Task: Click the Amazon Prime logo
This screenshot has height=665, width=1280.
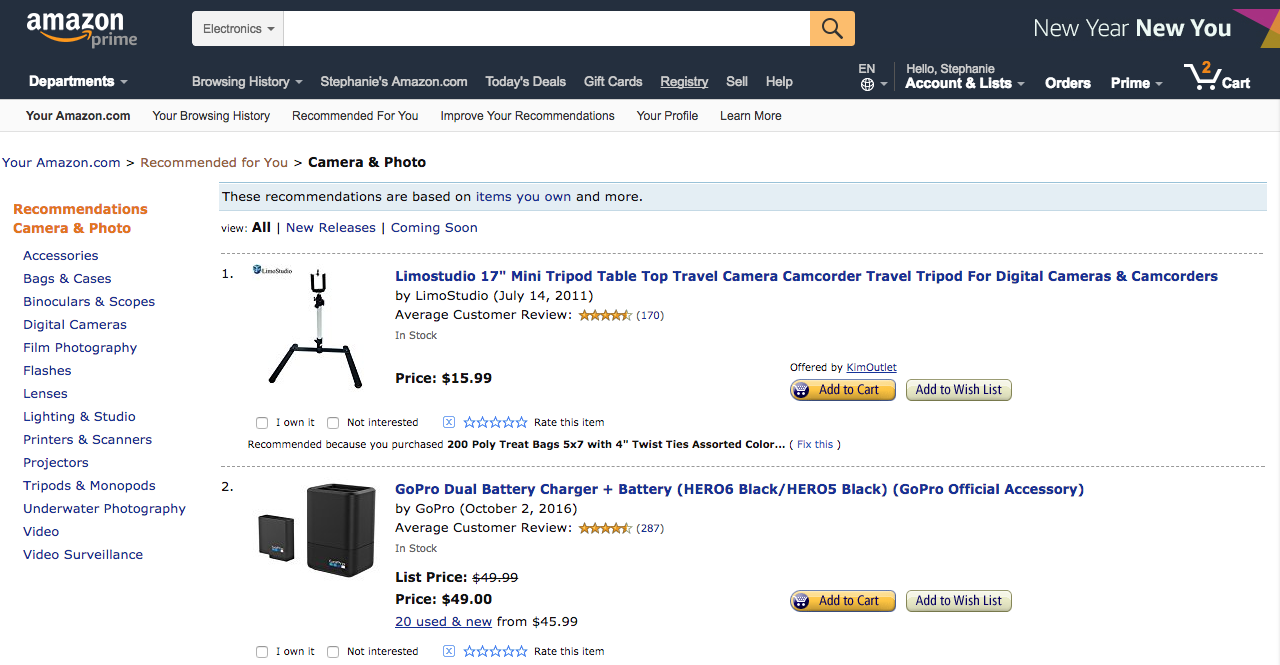Action: pyautogui.click(x=82, y=29)
